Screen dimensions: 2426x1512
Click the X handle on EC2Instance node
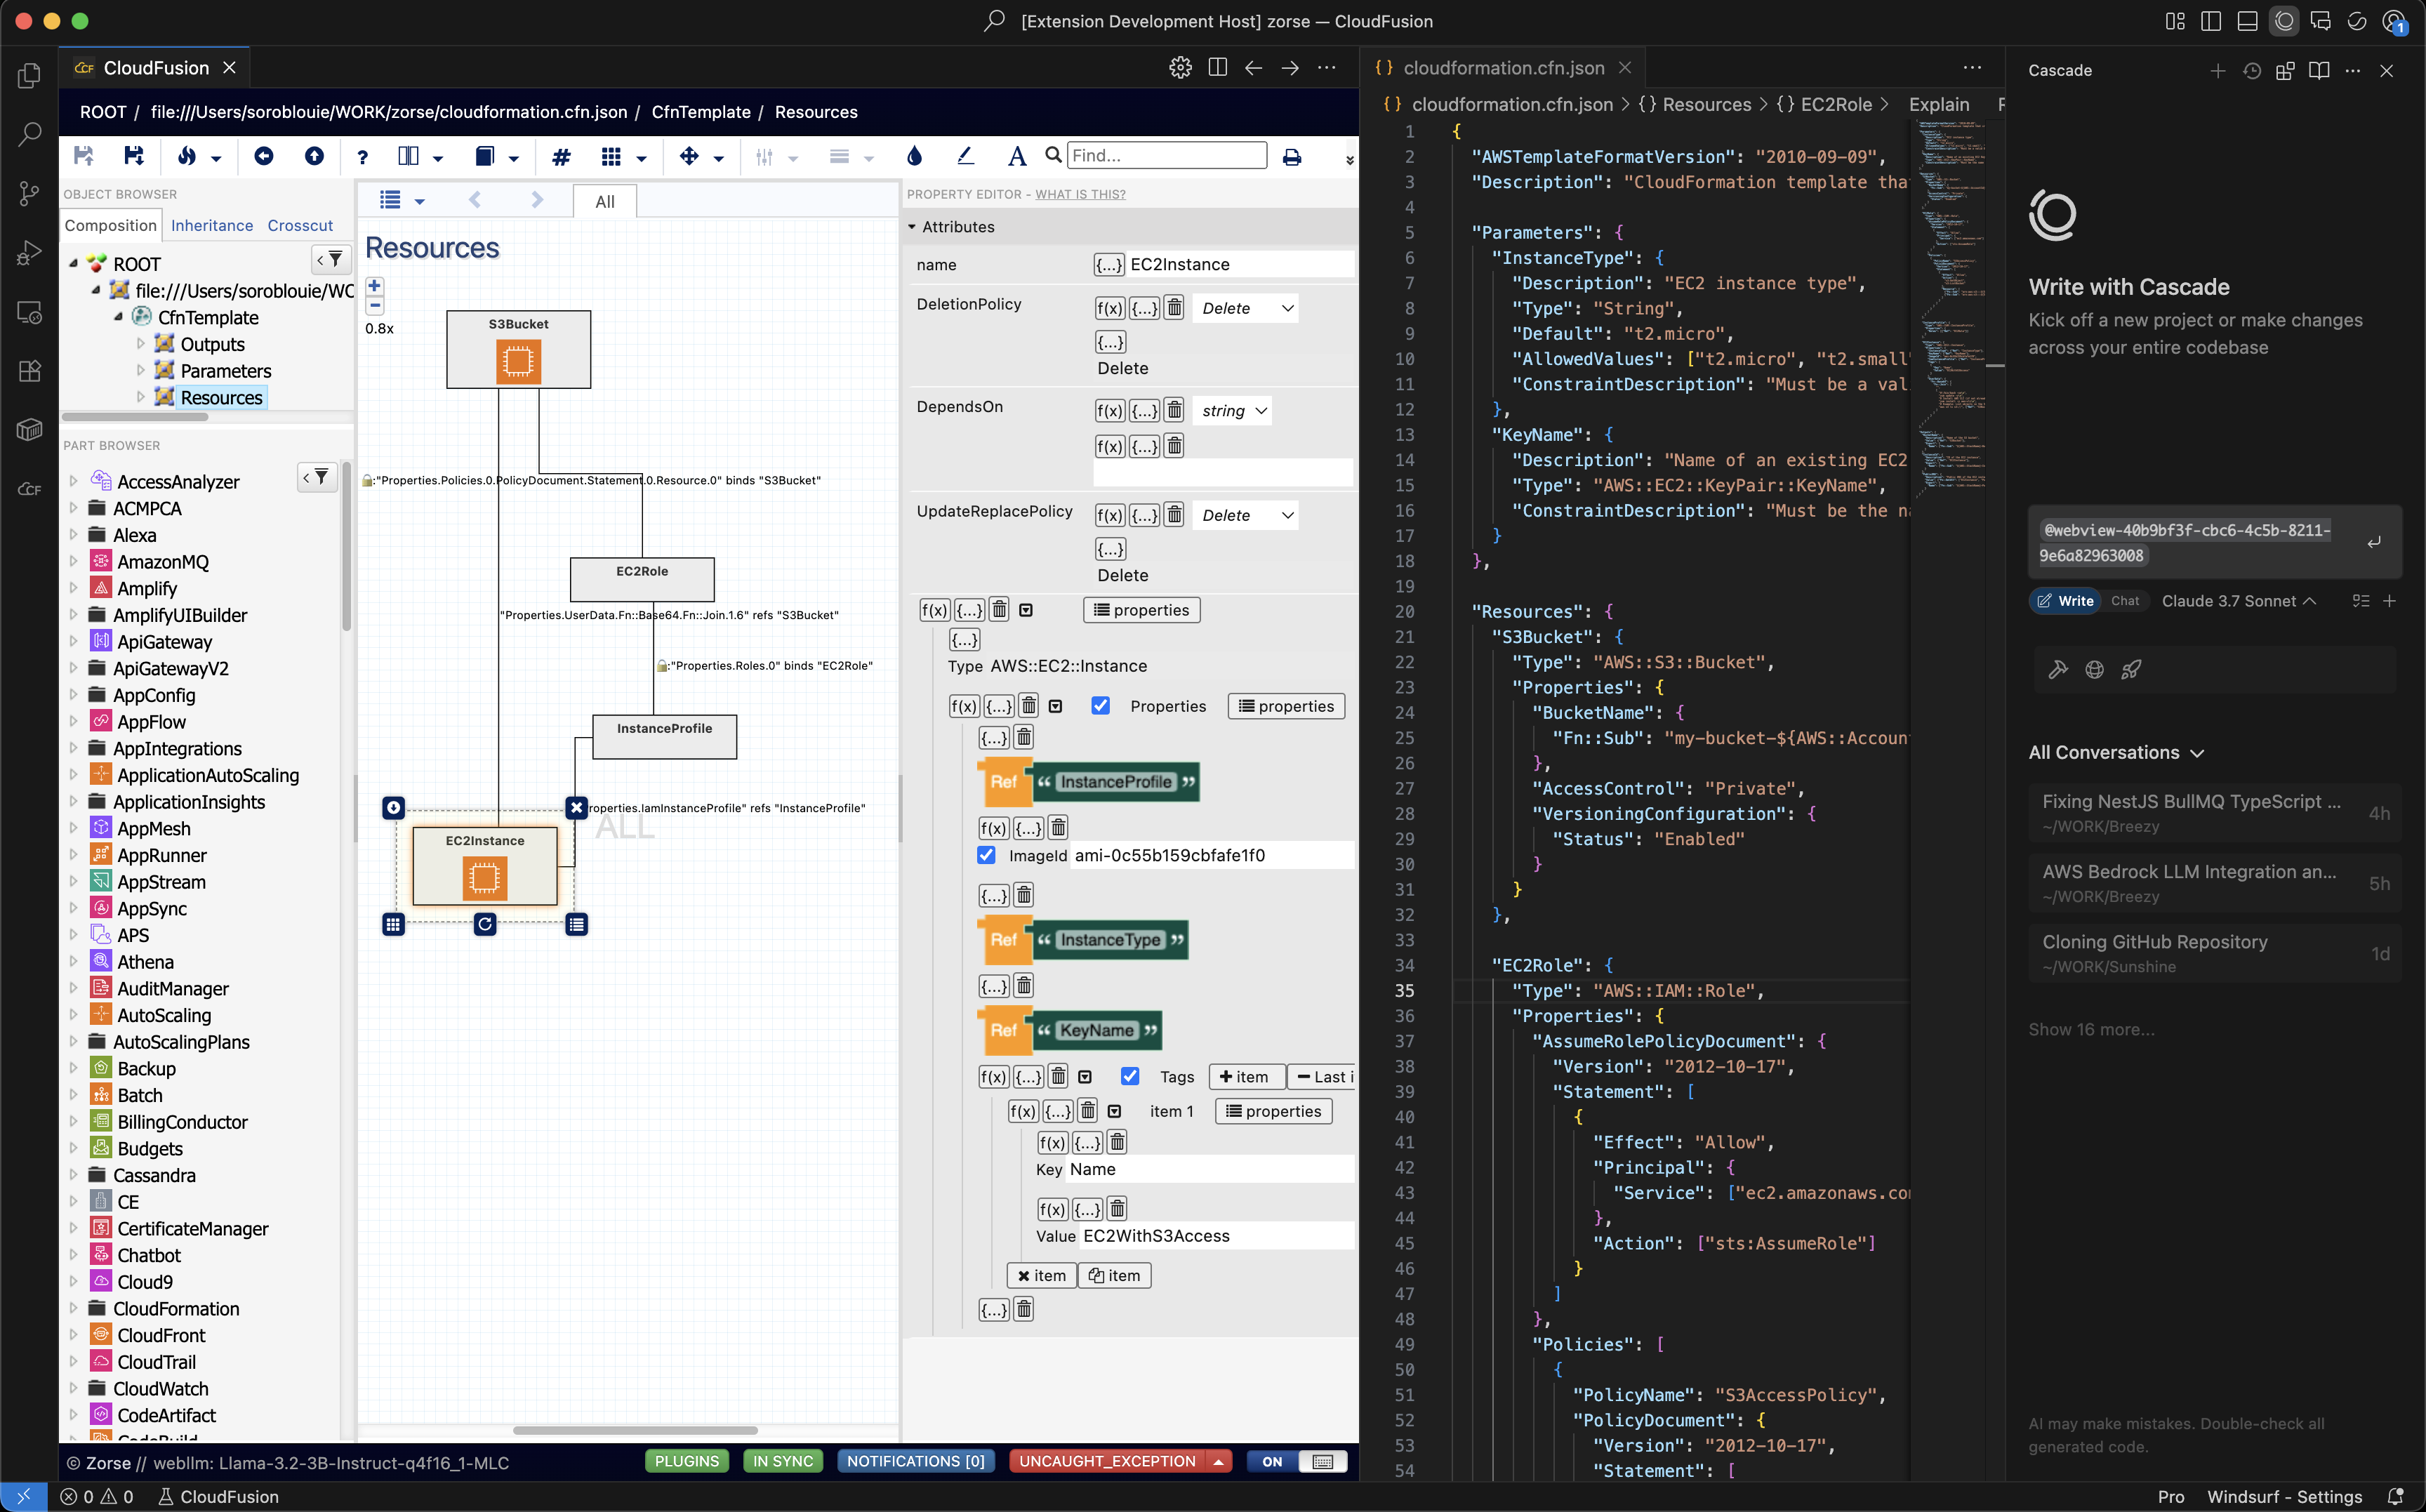(x=577, y=807)
